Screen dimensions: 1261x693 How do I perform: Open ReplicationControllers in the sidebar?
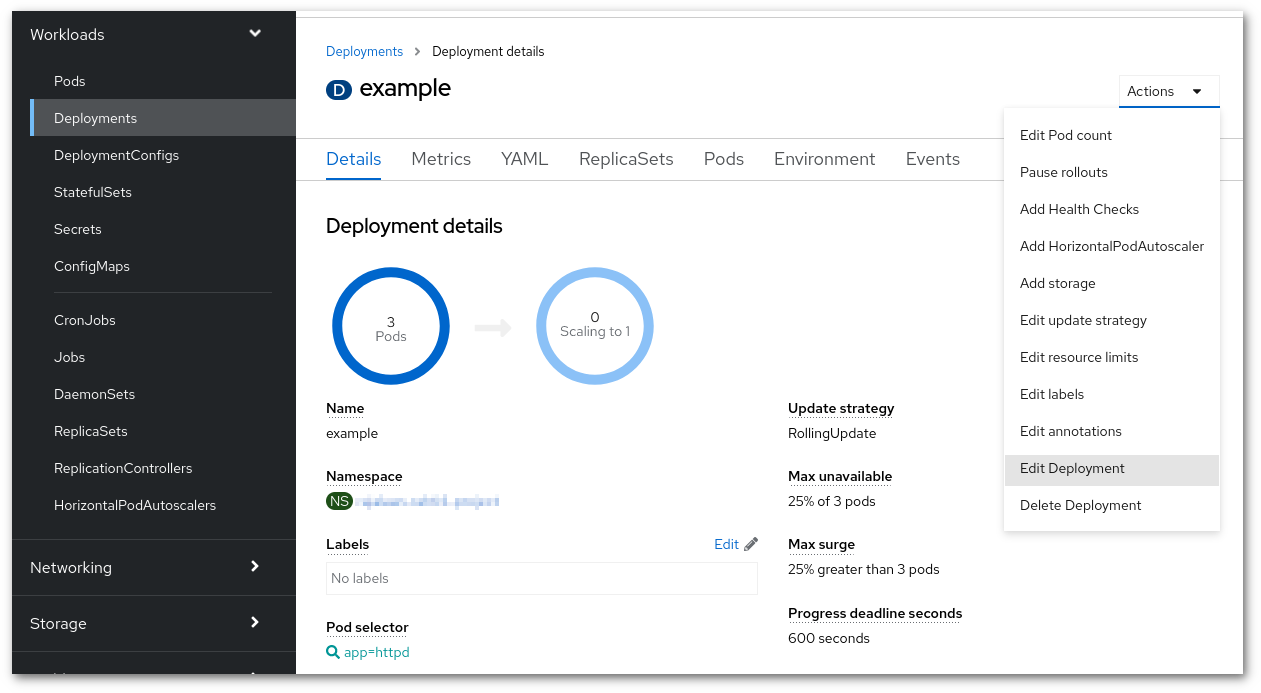123,468
